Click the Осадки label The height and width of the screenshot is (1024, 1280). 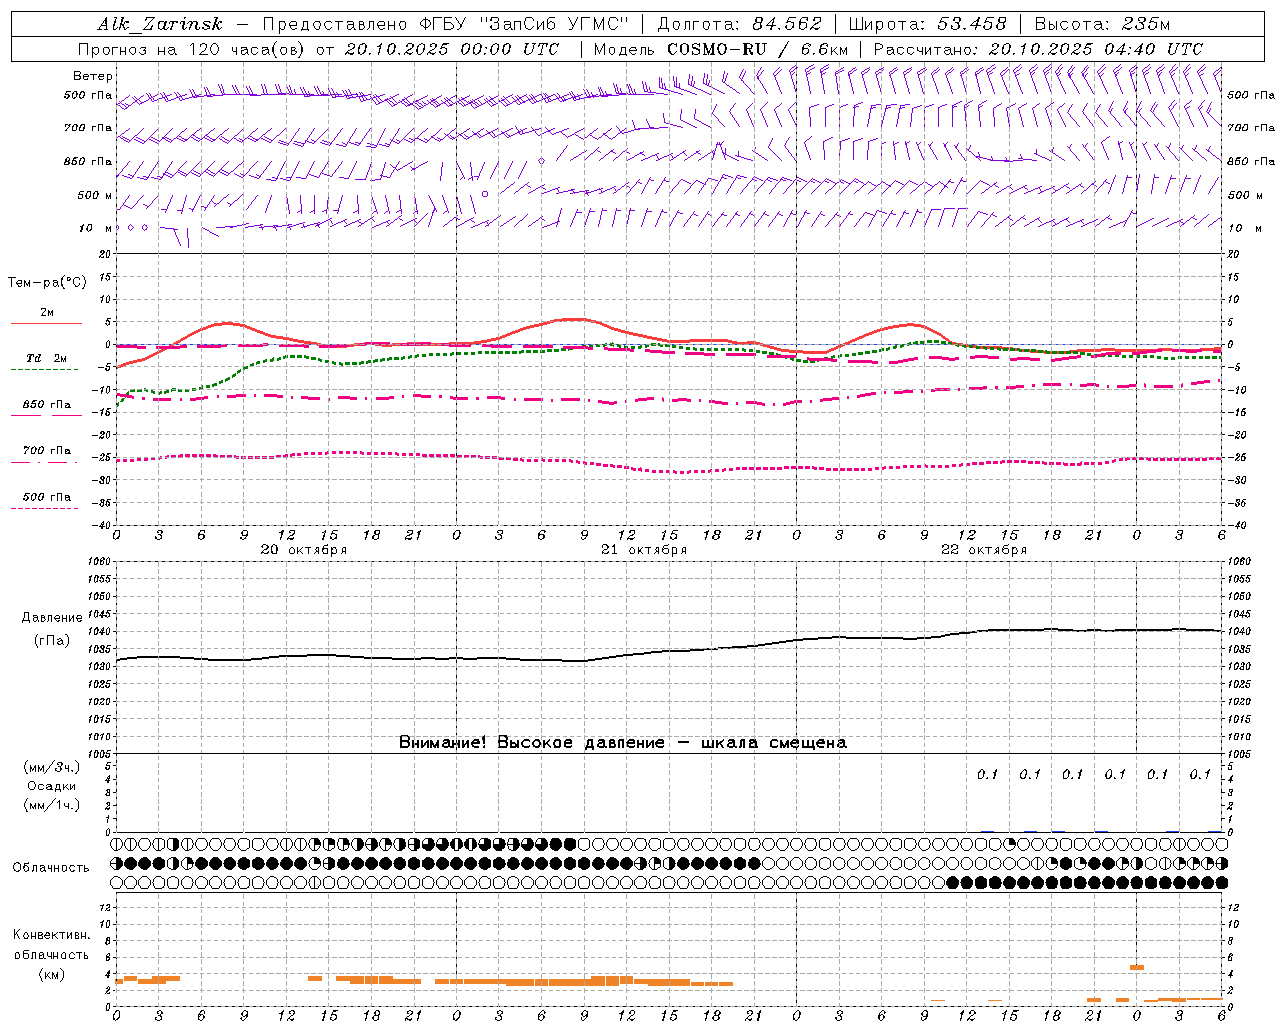pos(51,787)
